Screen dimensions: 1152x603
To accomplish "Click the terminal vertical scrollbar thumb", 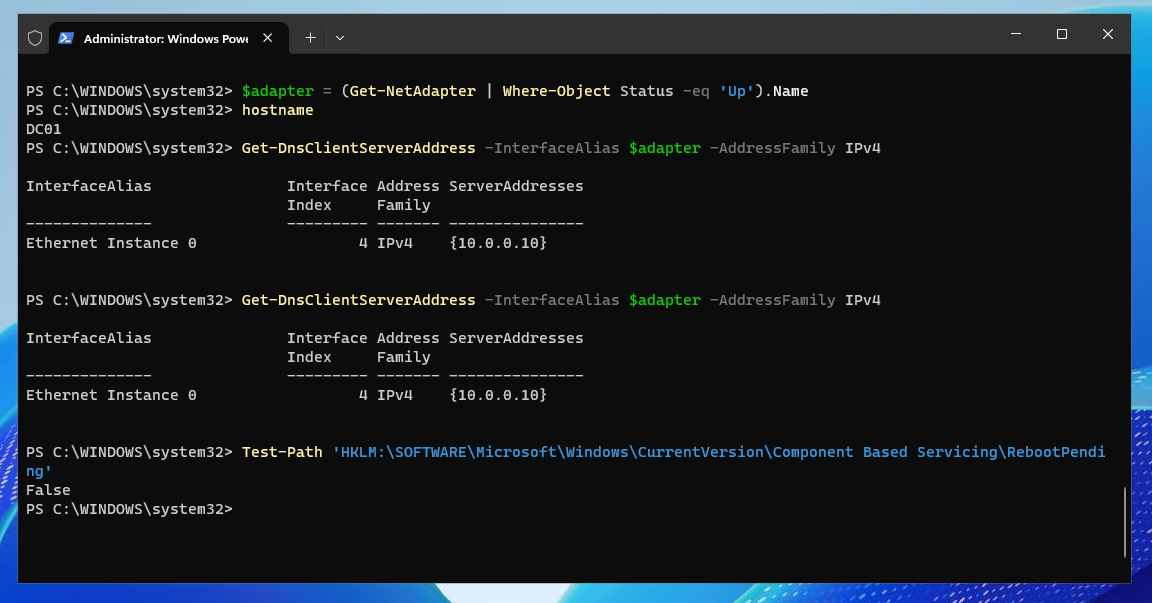I will [1124, 522].
